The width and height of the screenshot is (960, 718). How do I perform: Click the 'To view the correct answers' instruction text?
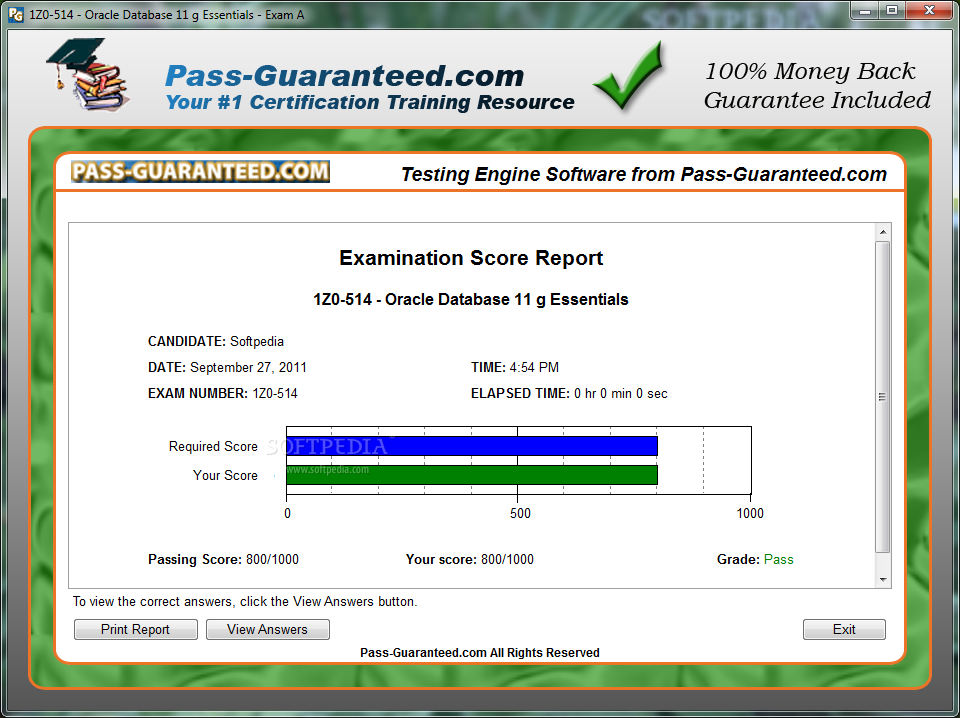(x=245, y=602)
